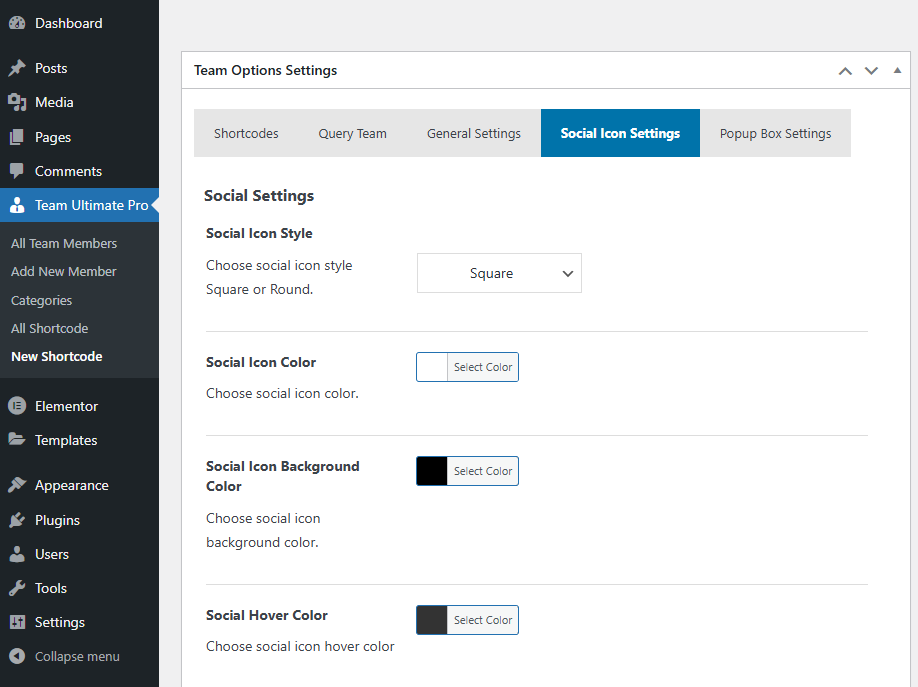Switch to the Shortcodes tab
This screenshot has height=687, width=918.
click(x=246, y=133)
